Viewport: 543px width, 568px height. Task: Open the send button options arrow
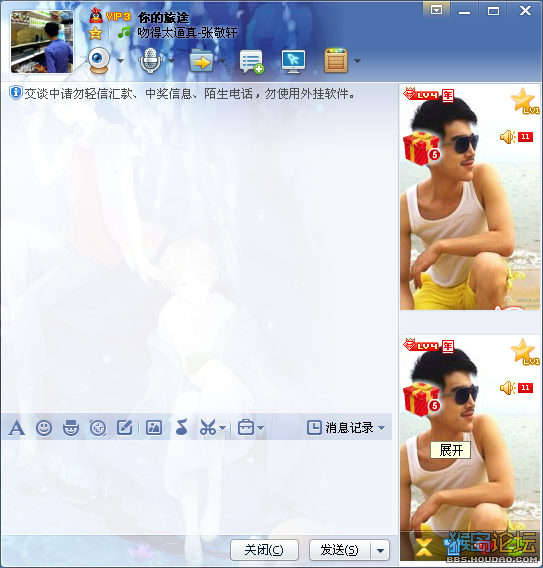(380, 550)
